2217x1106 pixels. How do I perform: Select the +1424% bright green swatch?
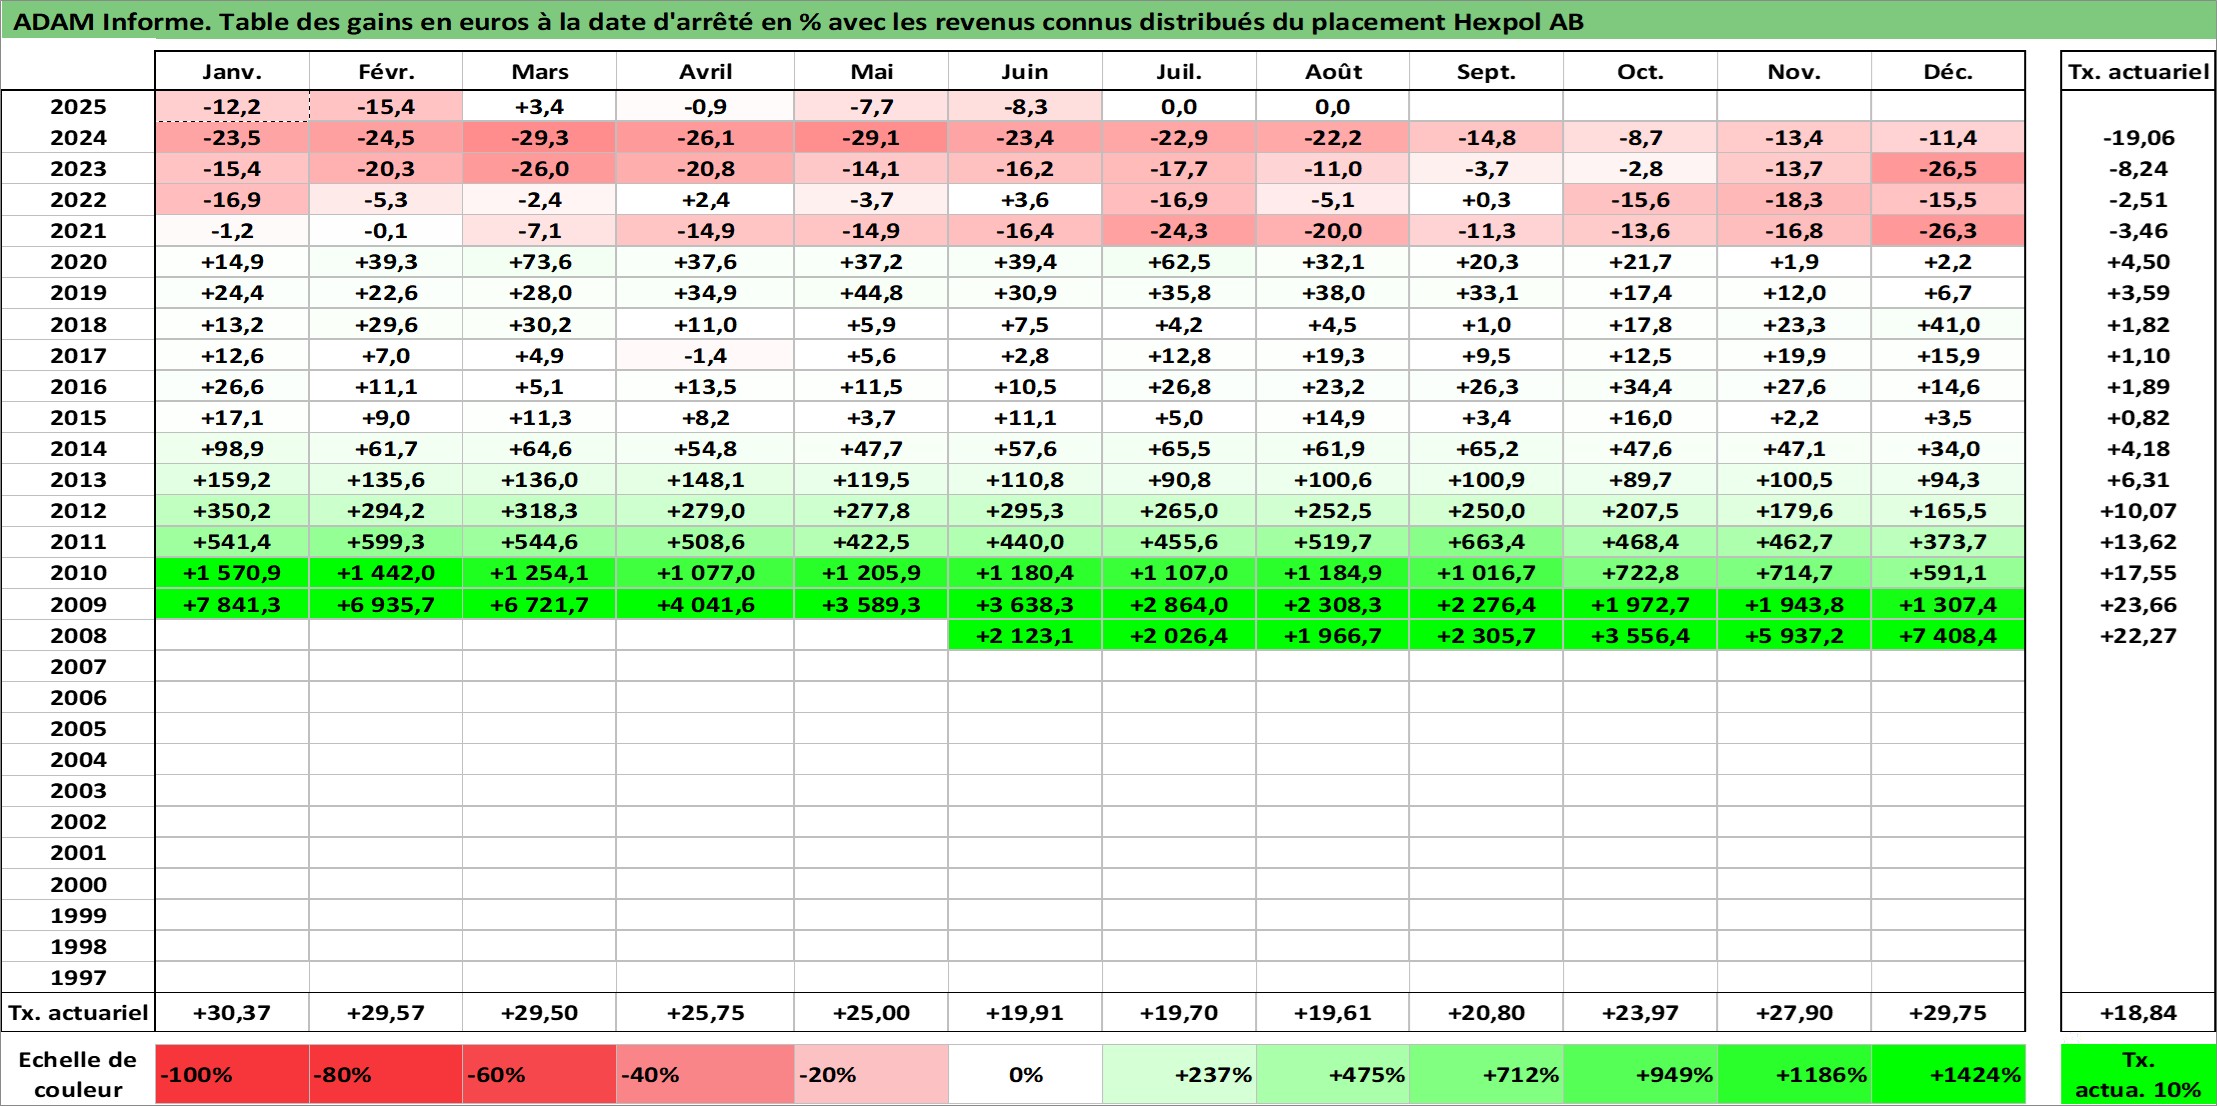pos(1948,1074)
